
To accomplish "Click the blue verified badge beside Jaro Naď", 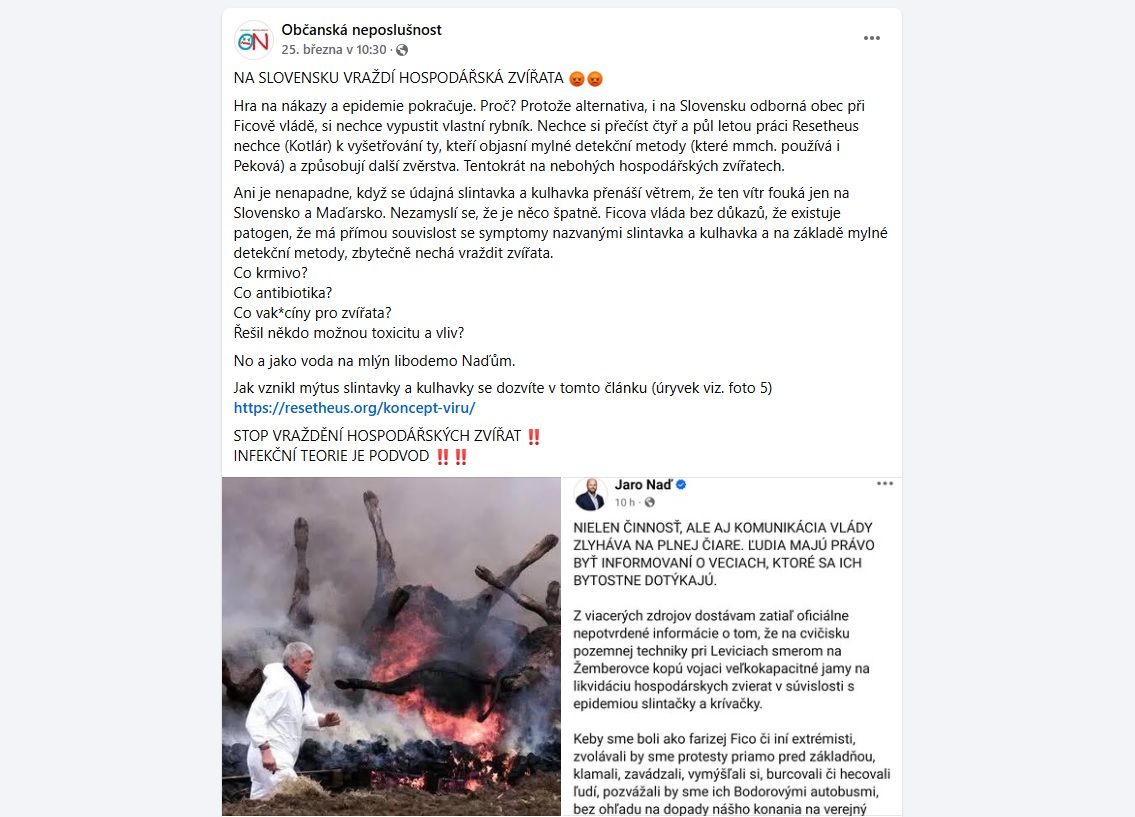I will tap(681, 485).
